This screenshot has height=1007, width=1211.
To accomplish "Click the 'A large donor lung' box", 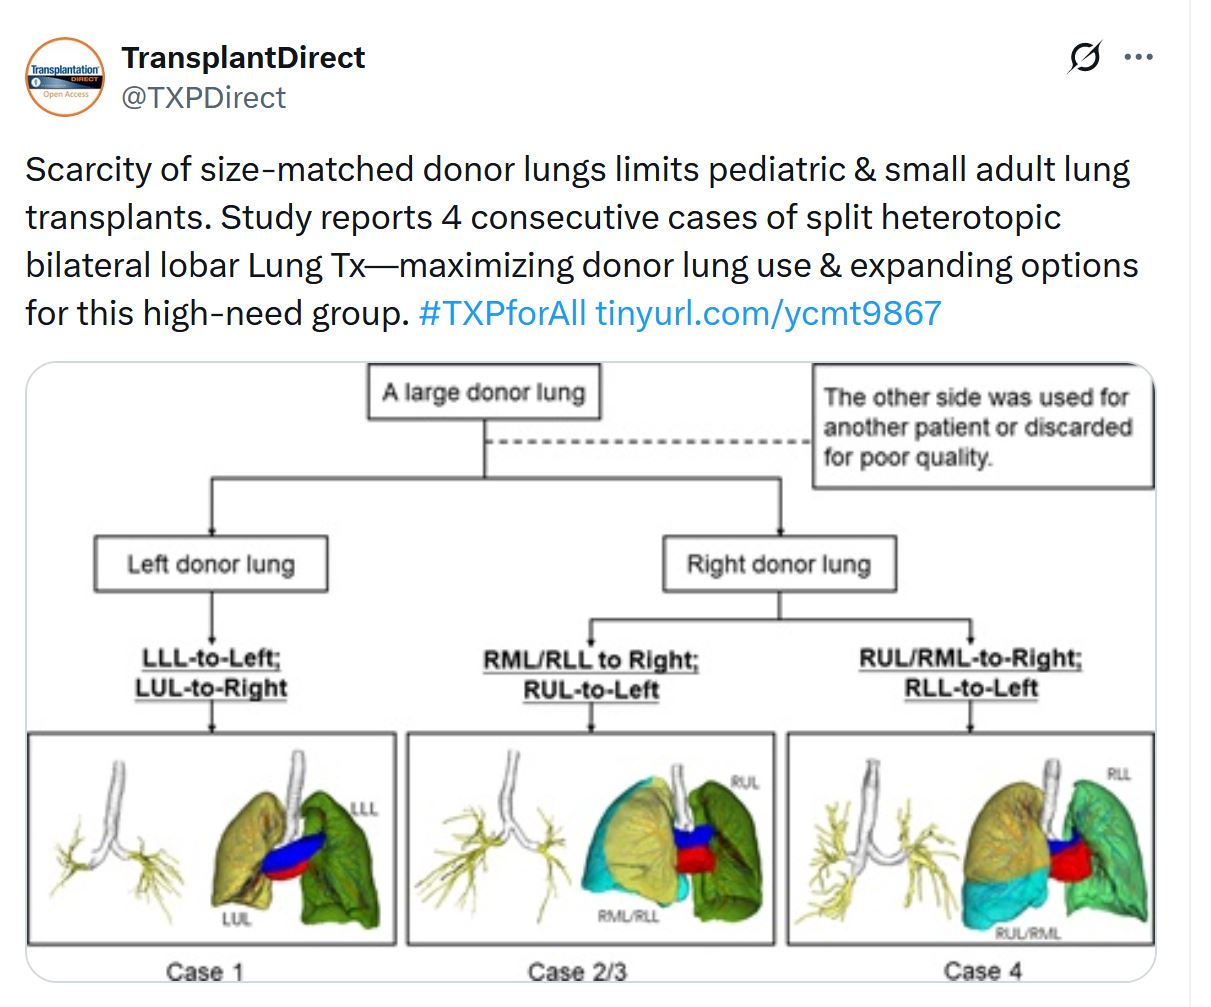I will [x=484, y=392].
